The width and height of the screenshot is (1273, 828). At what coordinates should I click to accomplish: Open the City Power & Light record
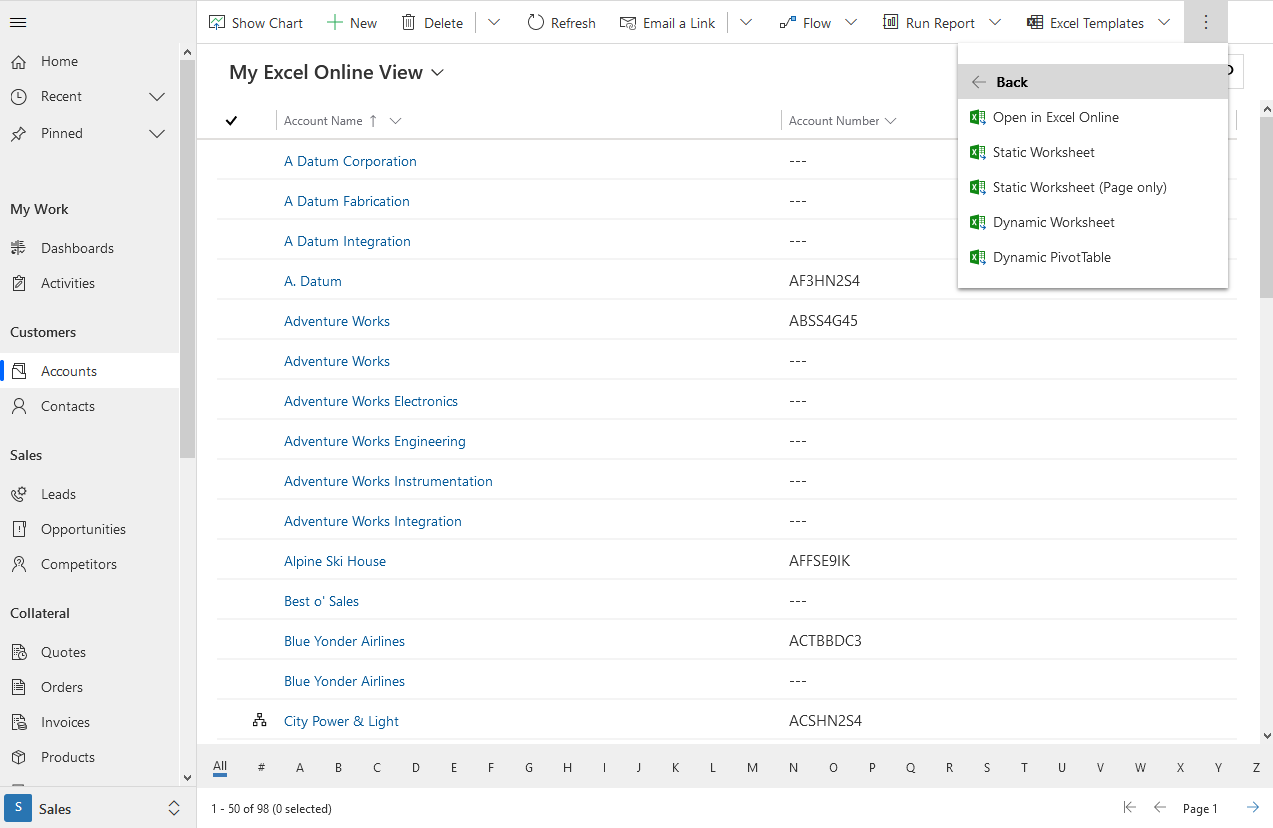(x=340, y=720)
